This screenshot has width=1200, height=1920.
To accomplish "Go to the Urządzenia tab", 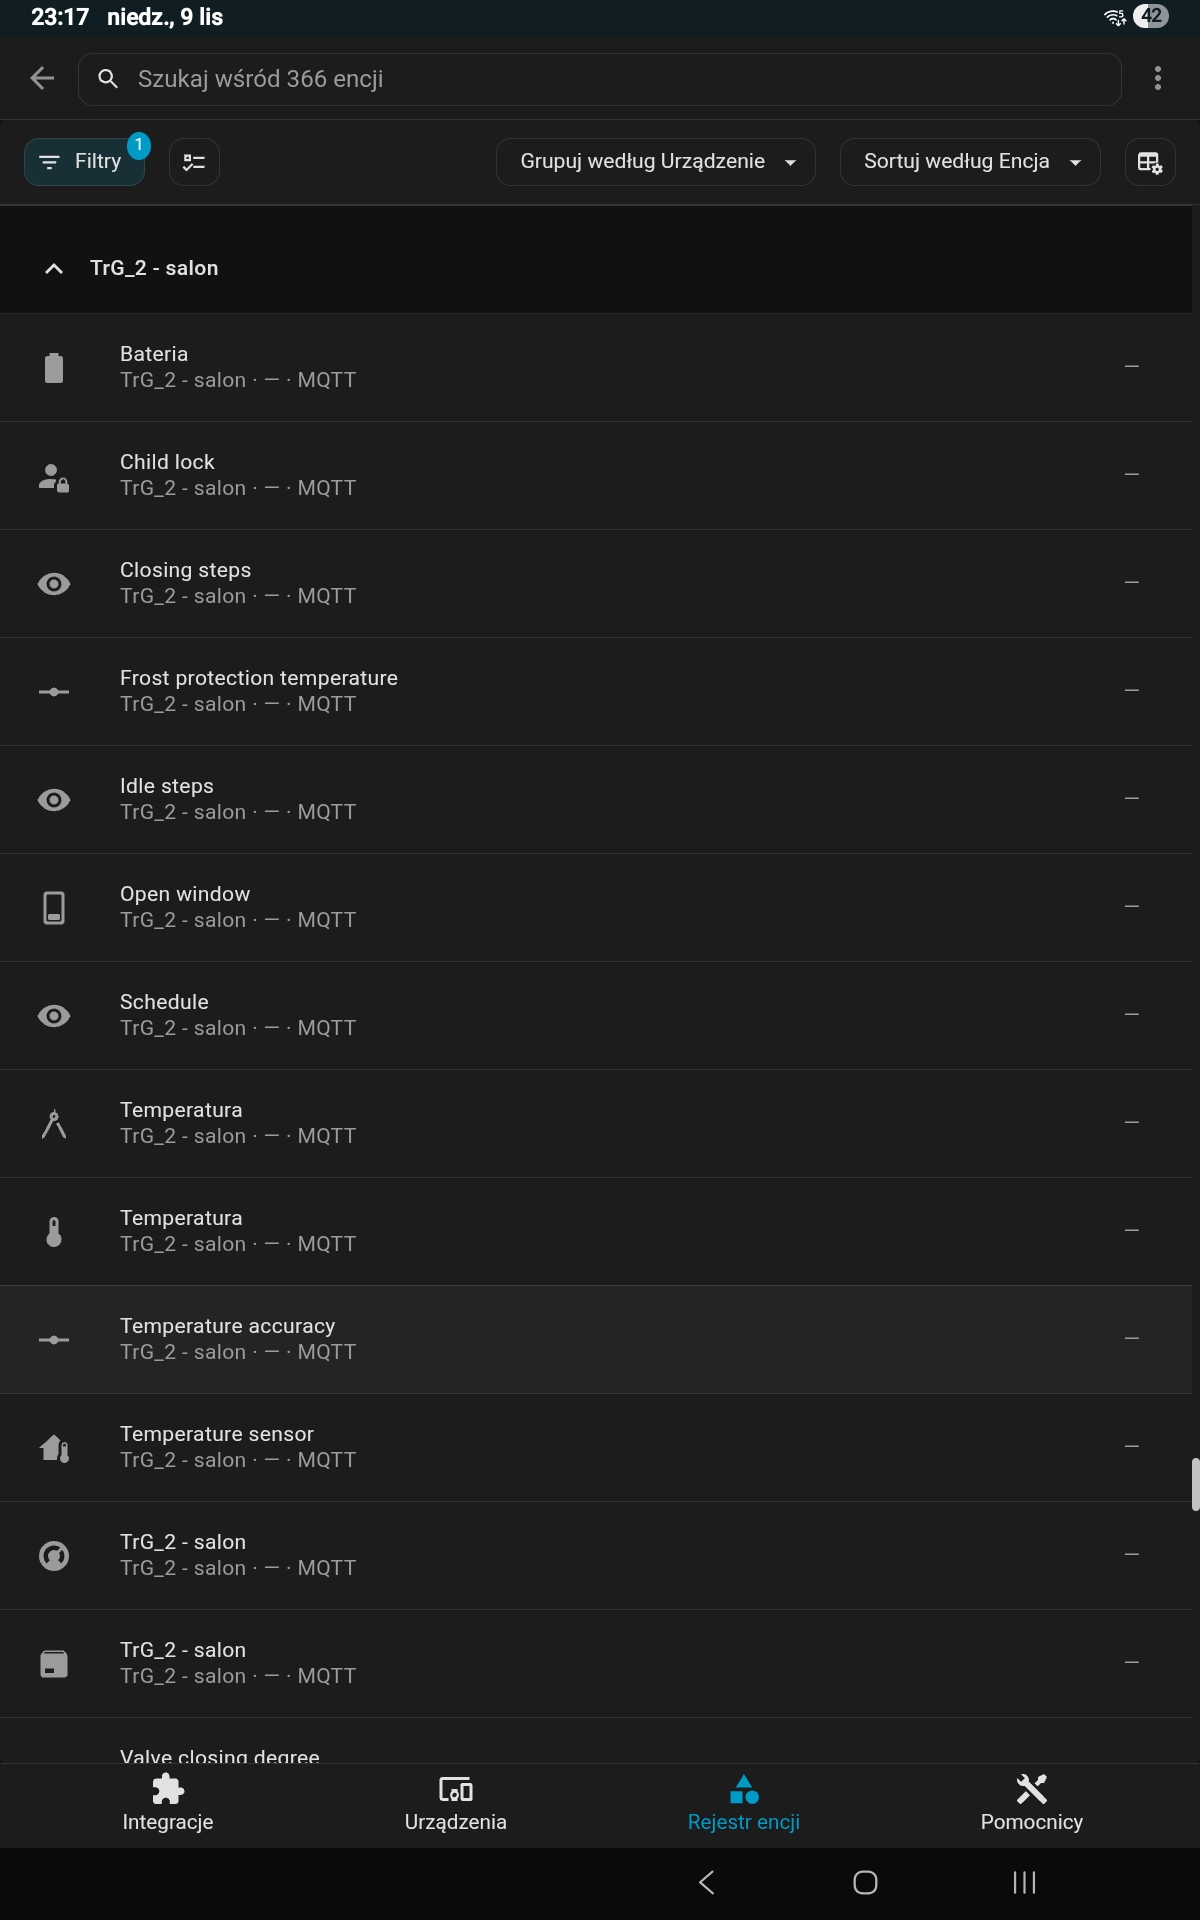I will (x=456, y=1802).
